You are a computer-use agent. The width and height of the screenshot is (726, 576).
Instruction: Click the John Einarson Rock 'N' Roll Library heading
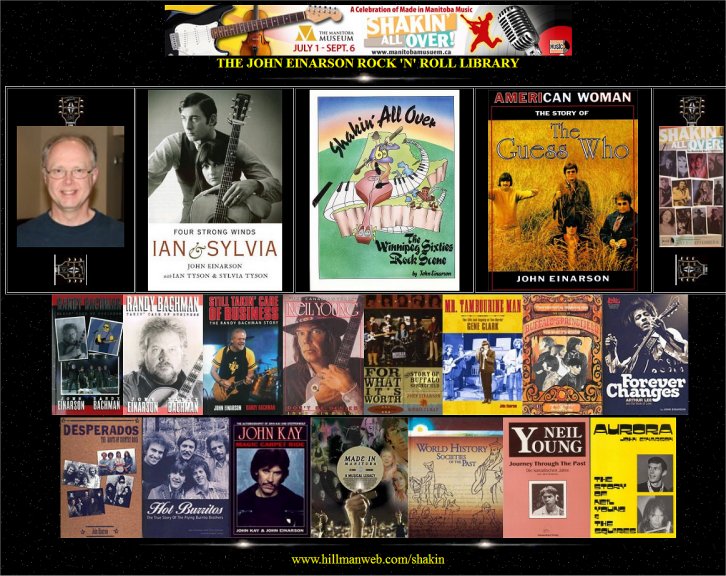click(368, 63)
